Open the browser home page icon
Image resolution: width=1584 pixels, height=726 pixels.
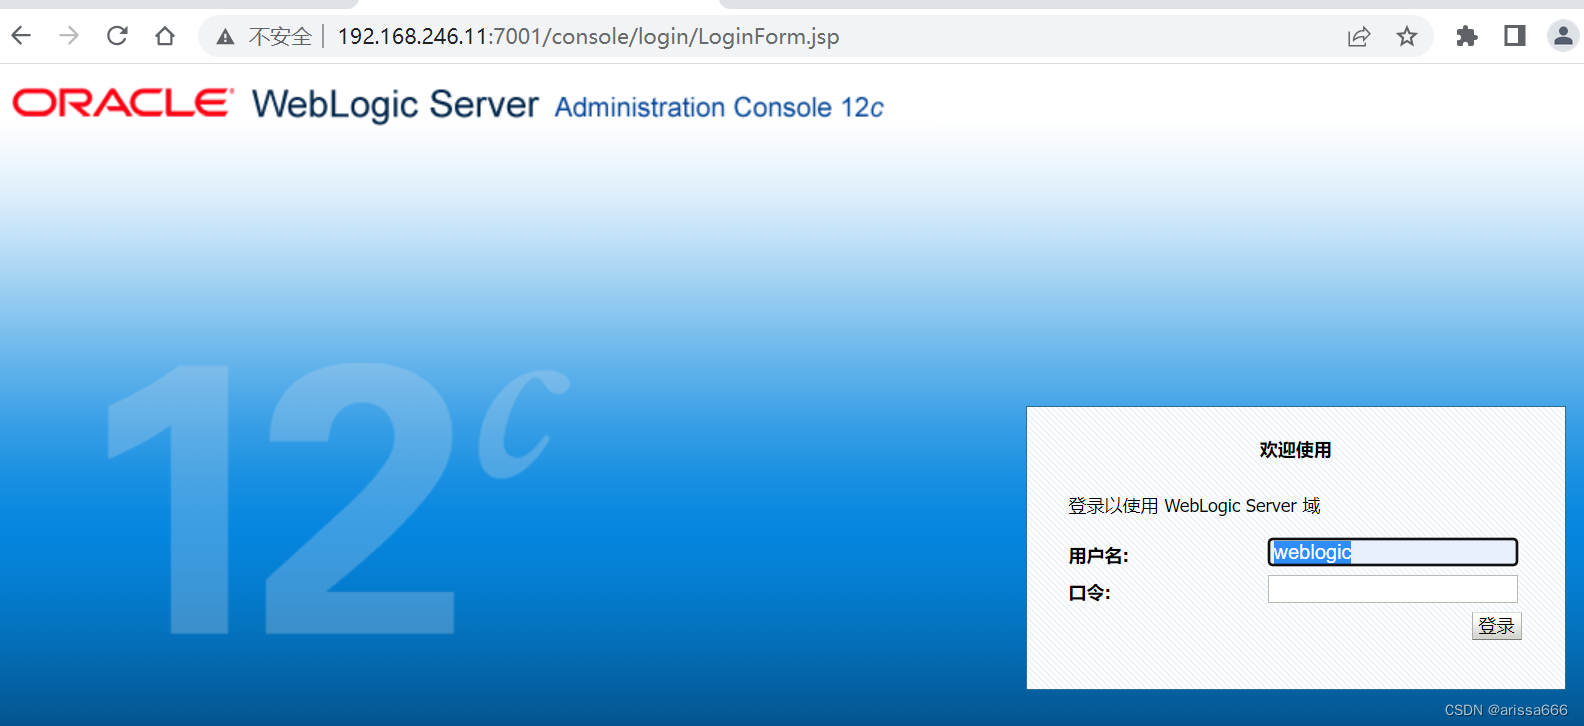coord(165,36)
